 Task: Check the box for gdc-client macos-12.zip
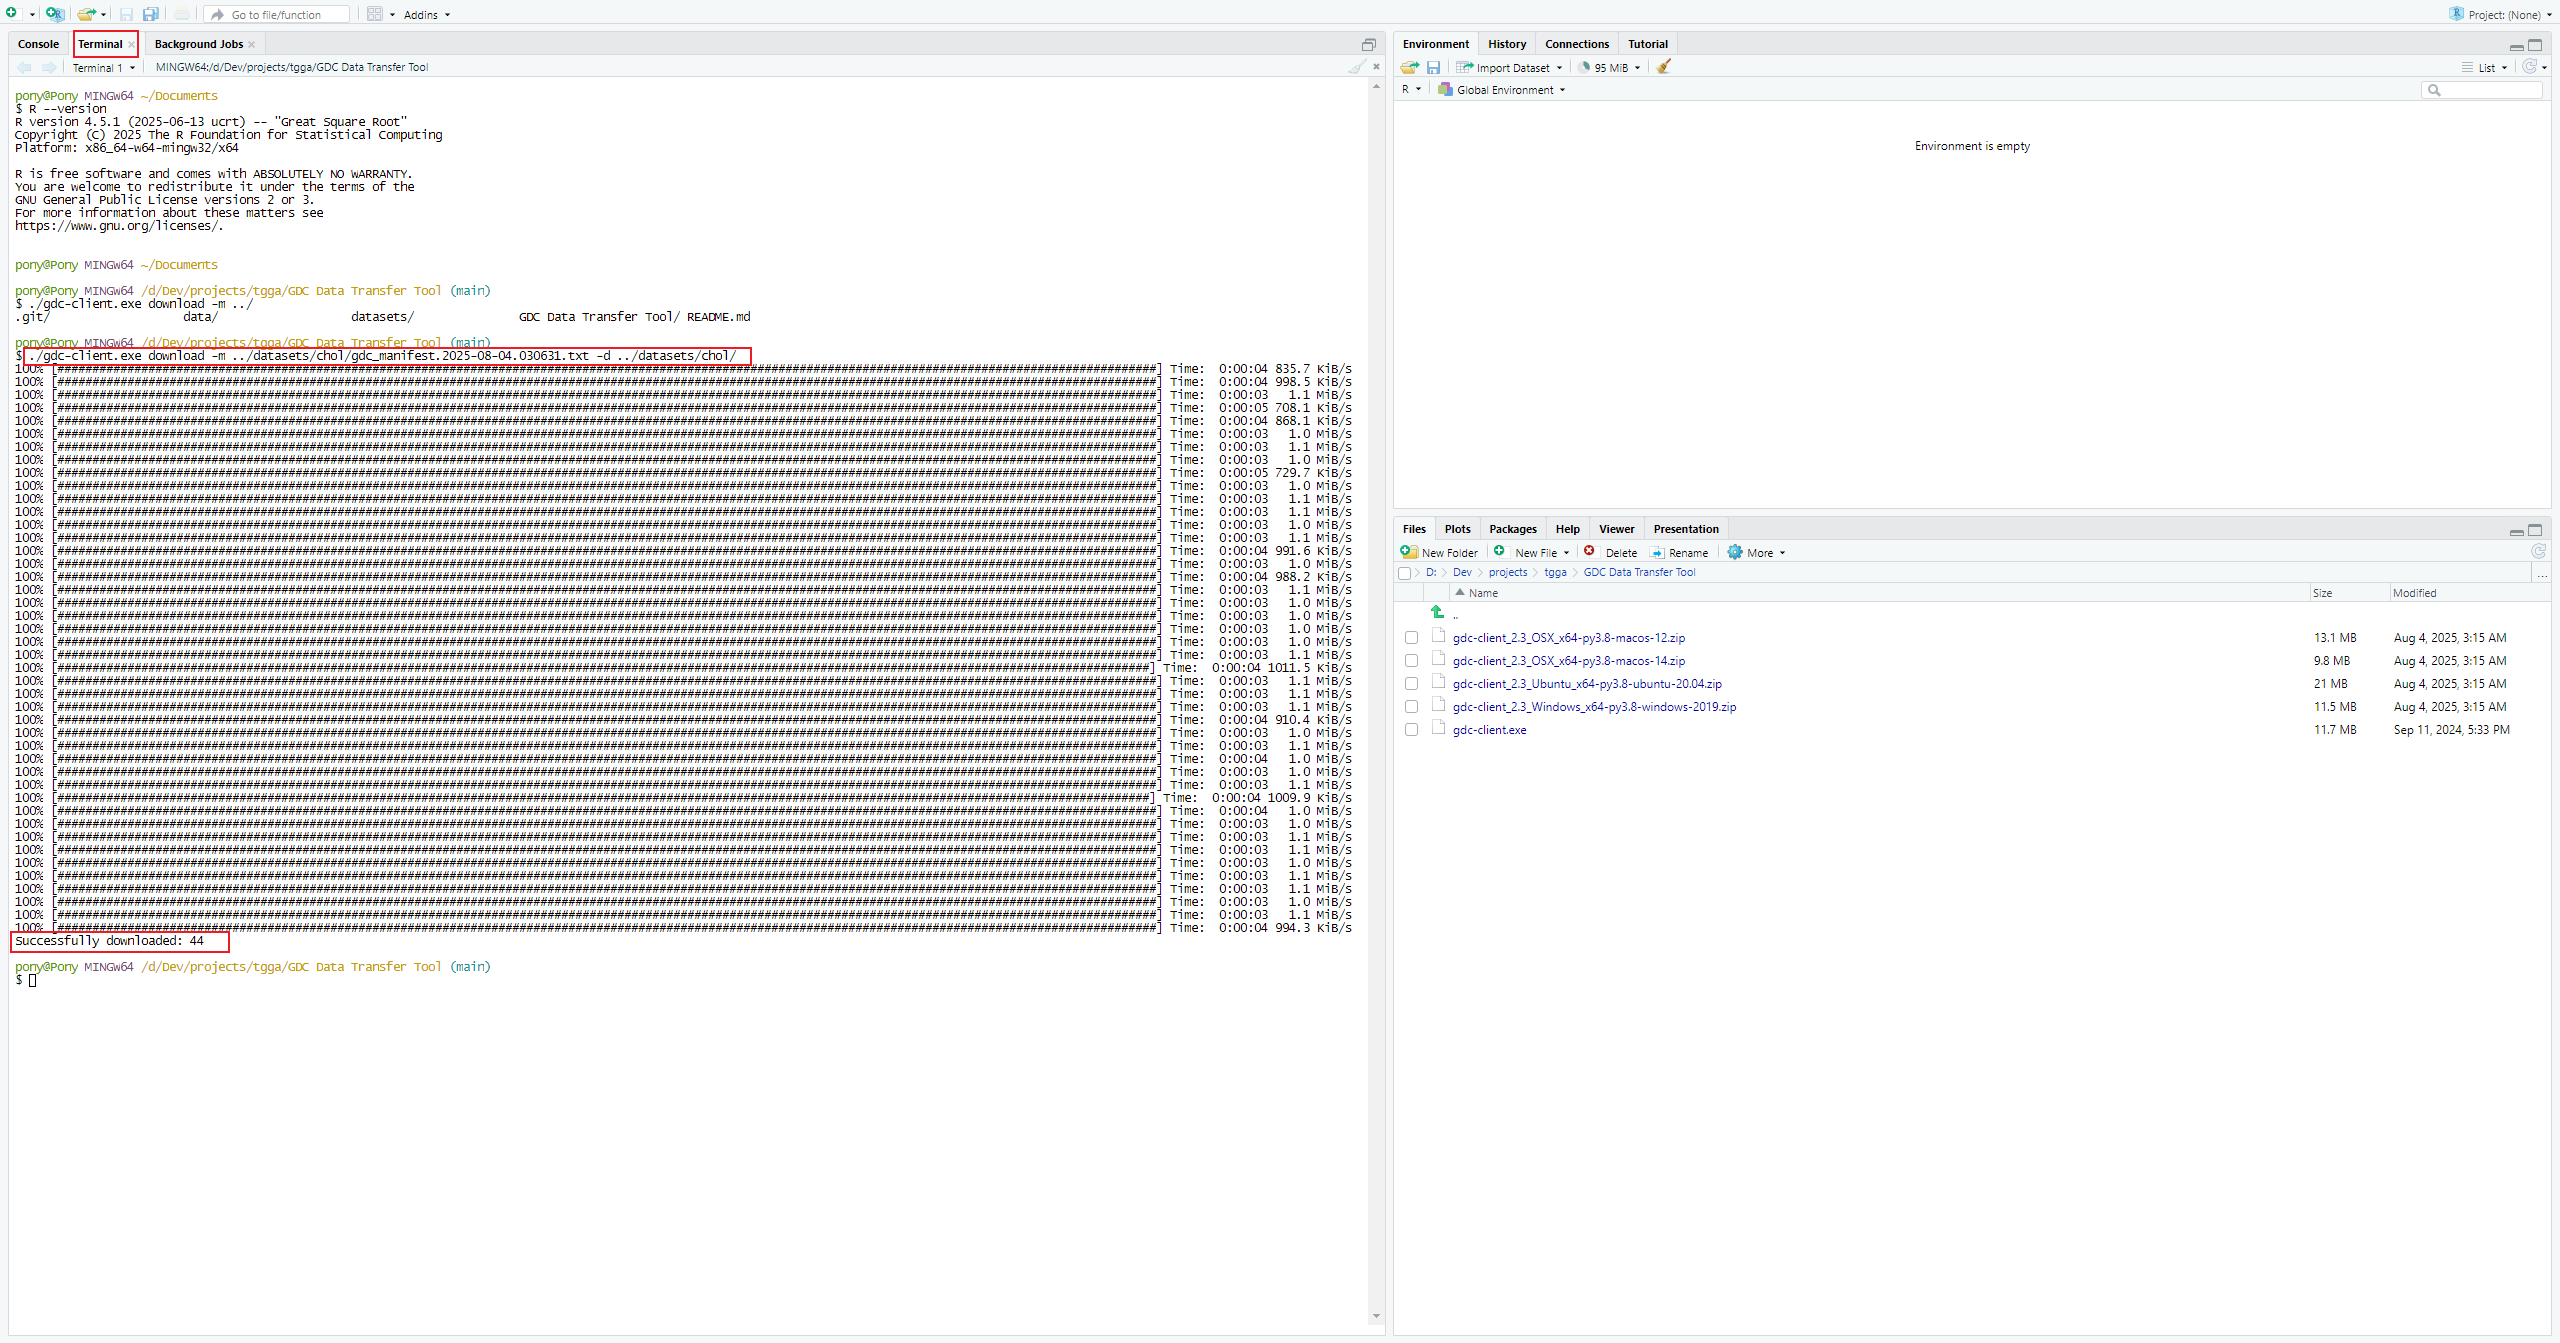point(1411,638)
